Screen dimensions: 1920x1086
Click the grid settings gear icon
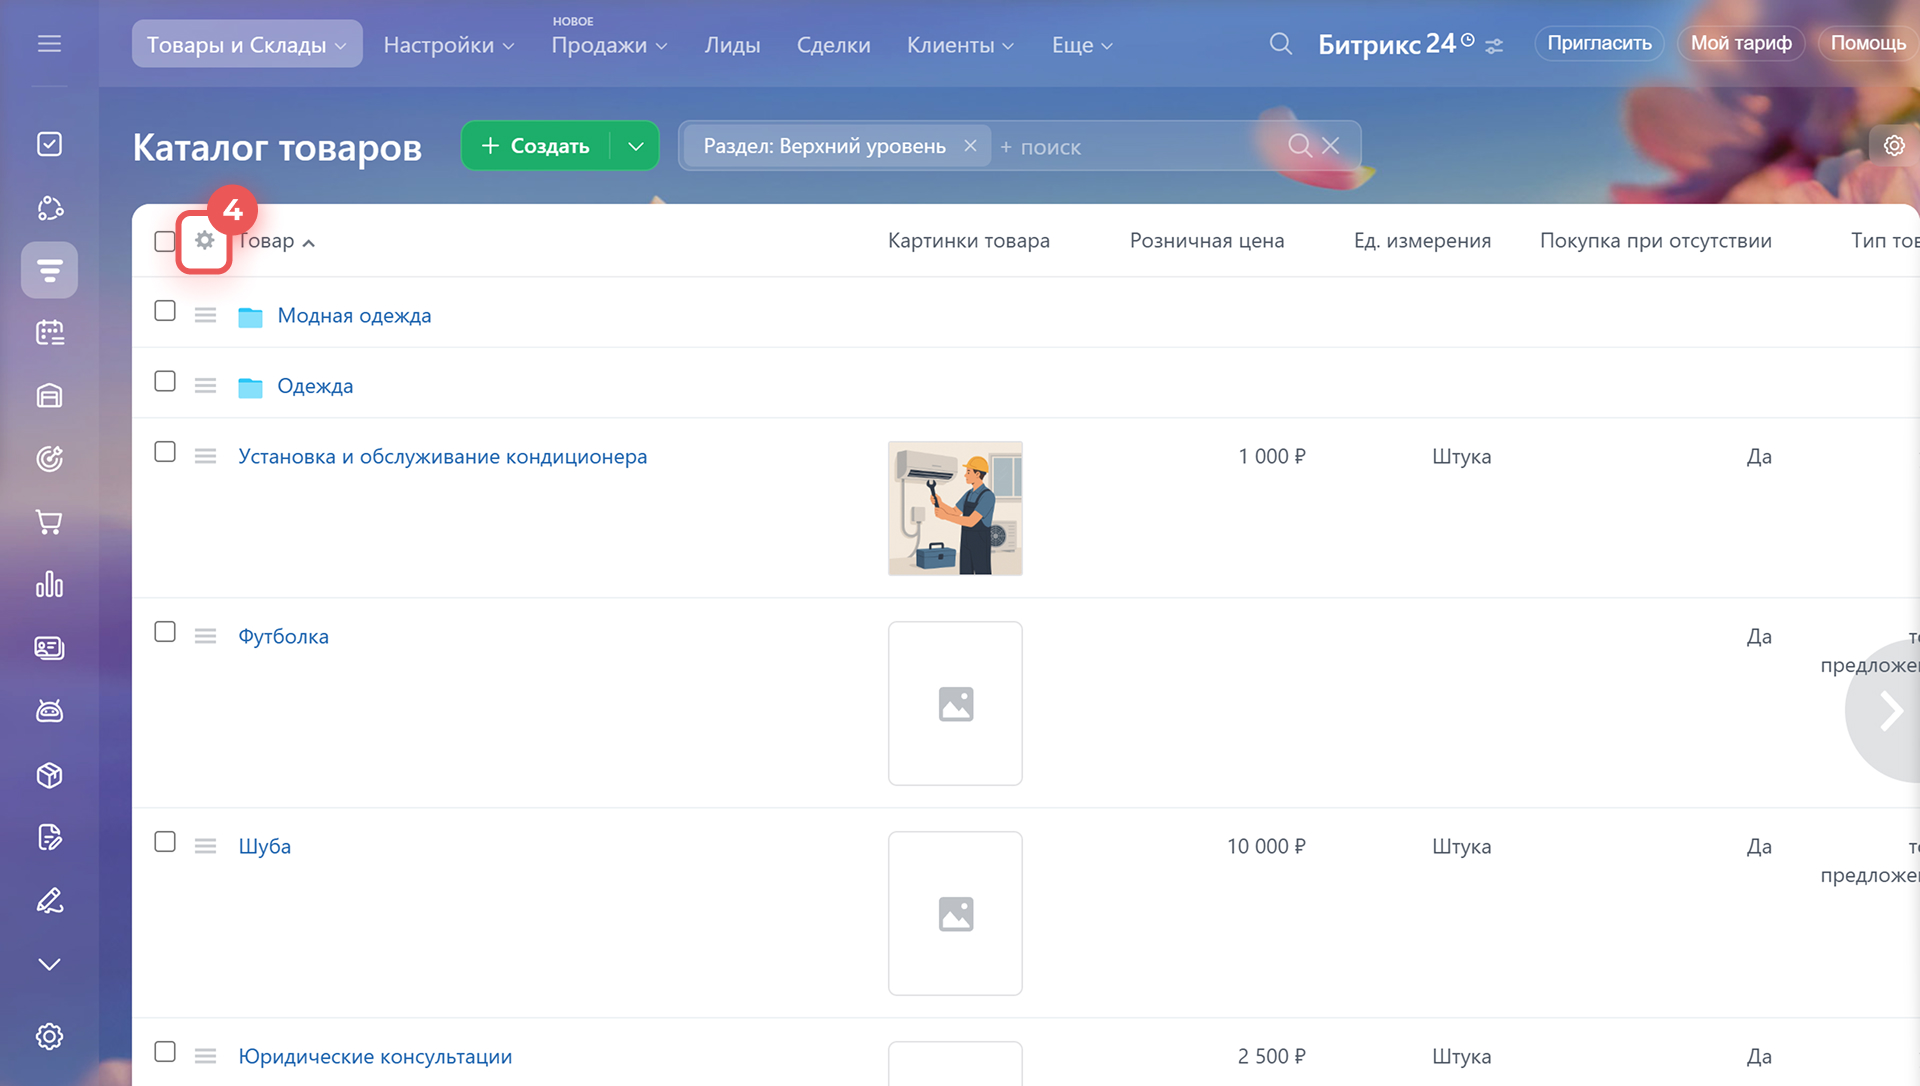tap(204, 241)
